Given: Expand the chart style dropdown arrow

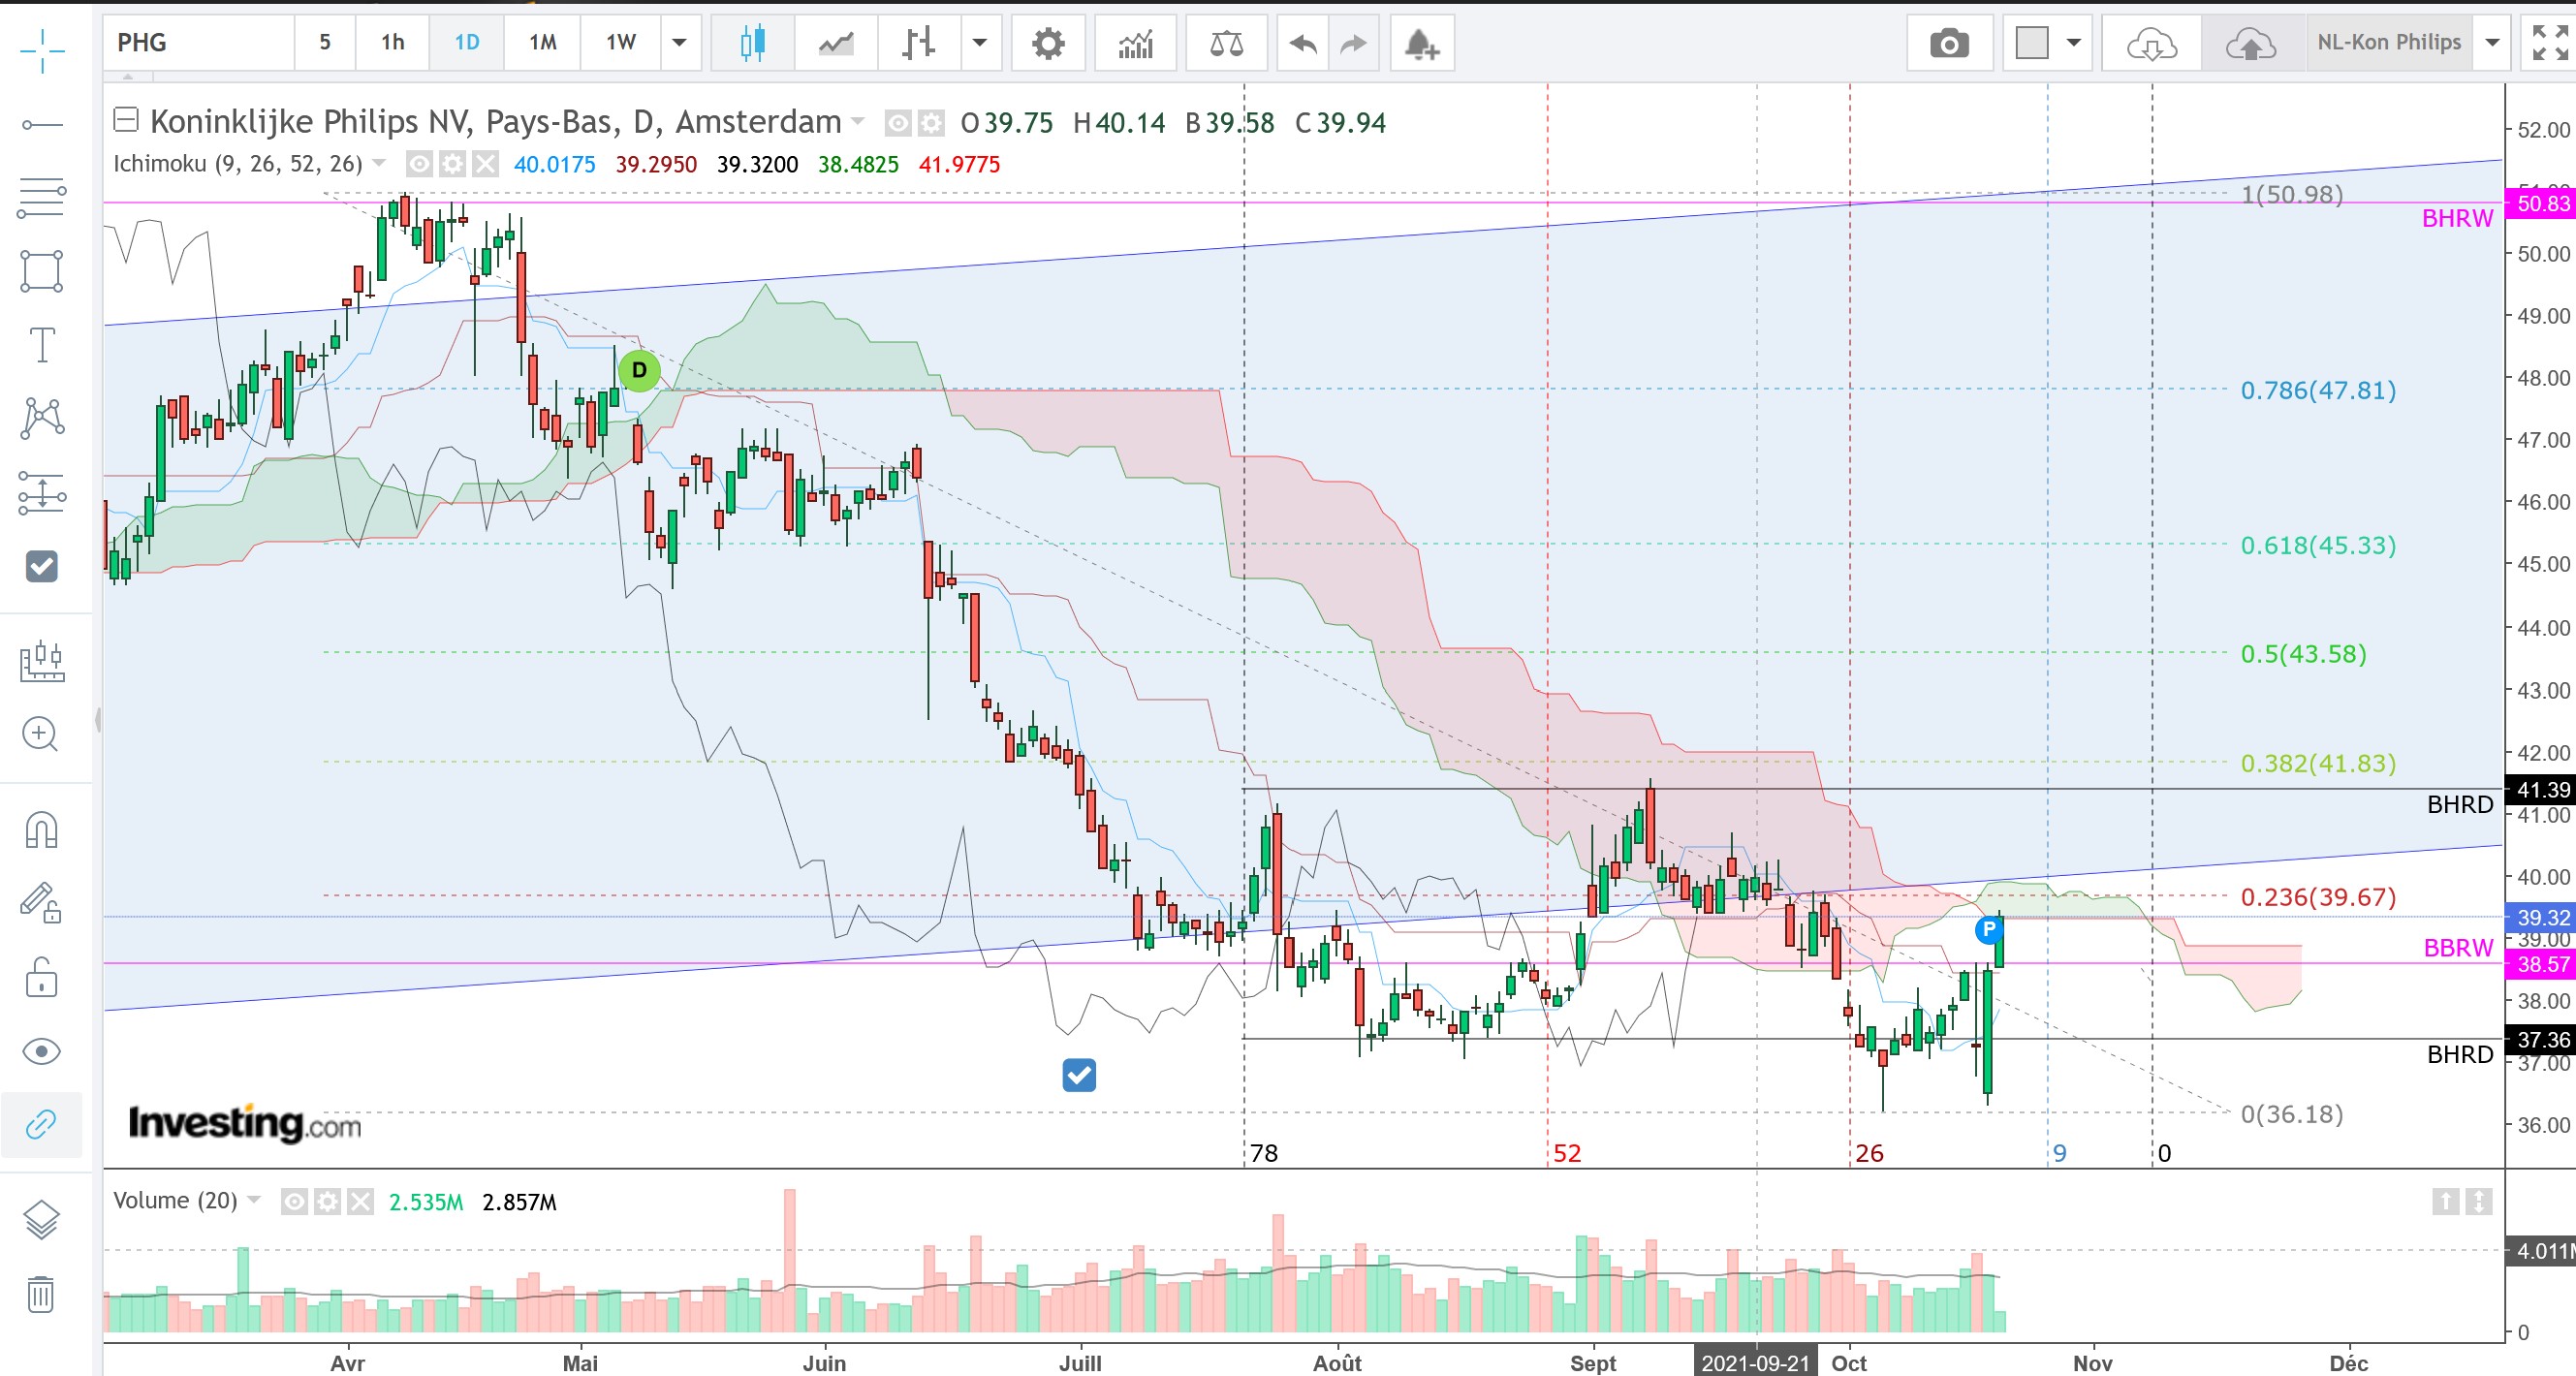Looking at the screenshot, I should (980, 42).
